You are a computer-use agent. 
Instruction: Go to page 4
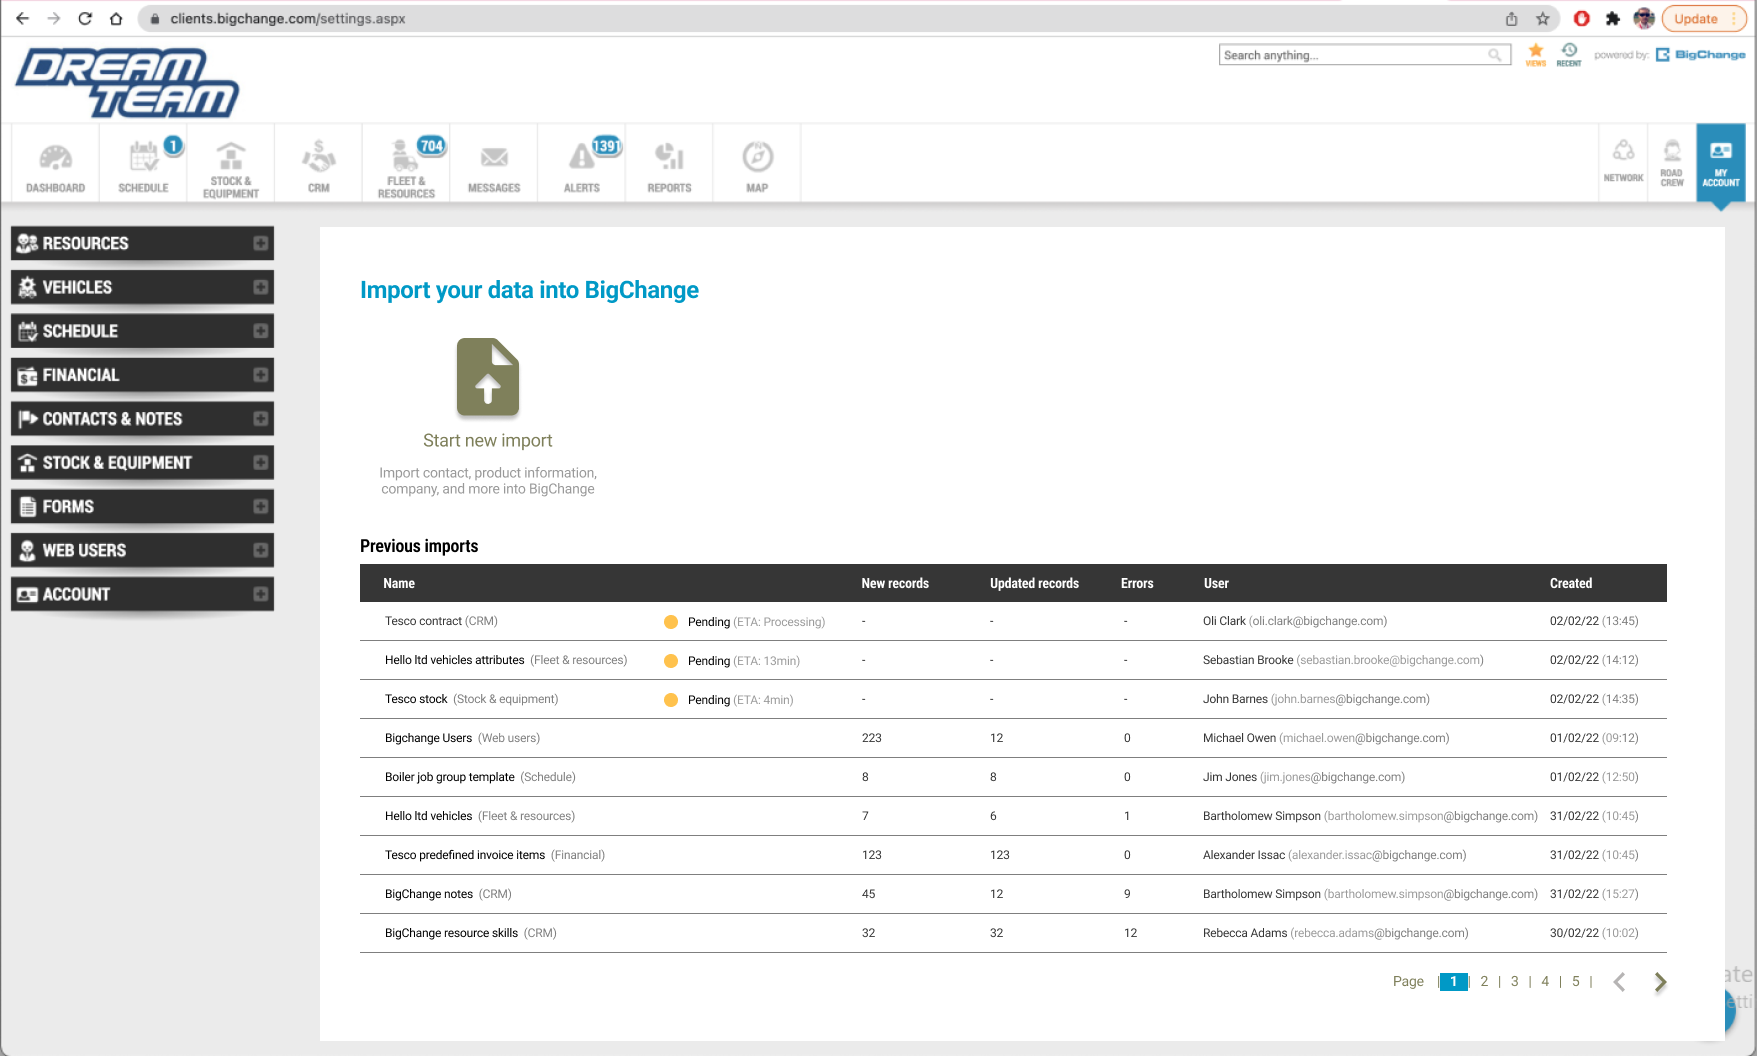point(1545,982)
